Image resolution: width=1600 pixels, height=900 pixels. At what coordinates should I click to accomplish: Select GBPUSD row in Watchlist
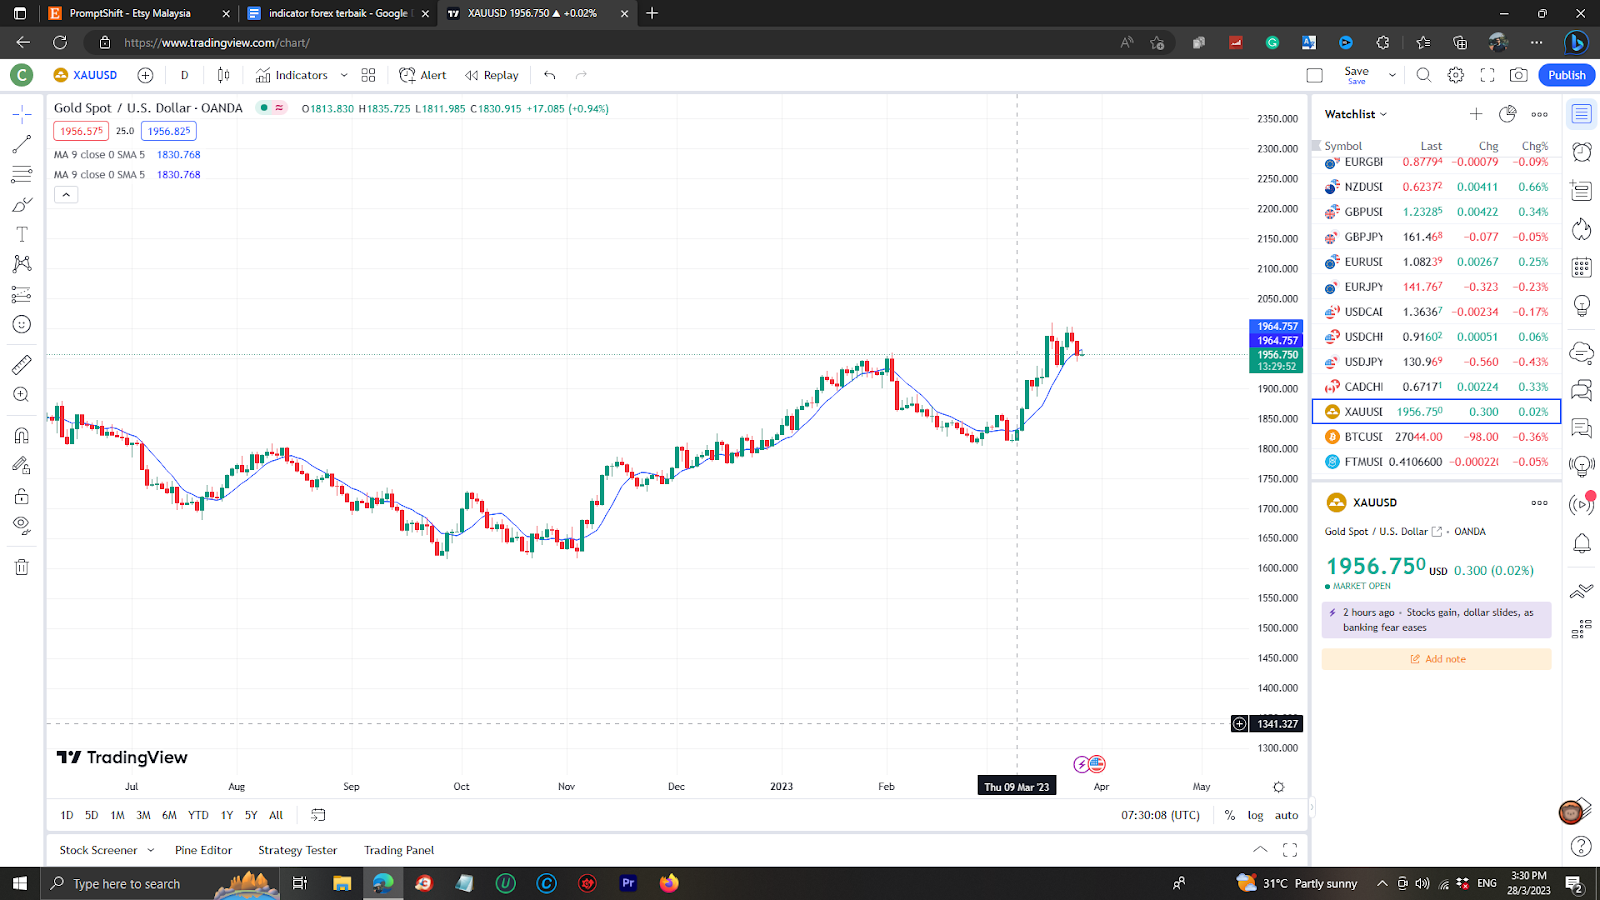(1436, 212)
